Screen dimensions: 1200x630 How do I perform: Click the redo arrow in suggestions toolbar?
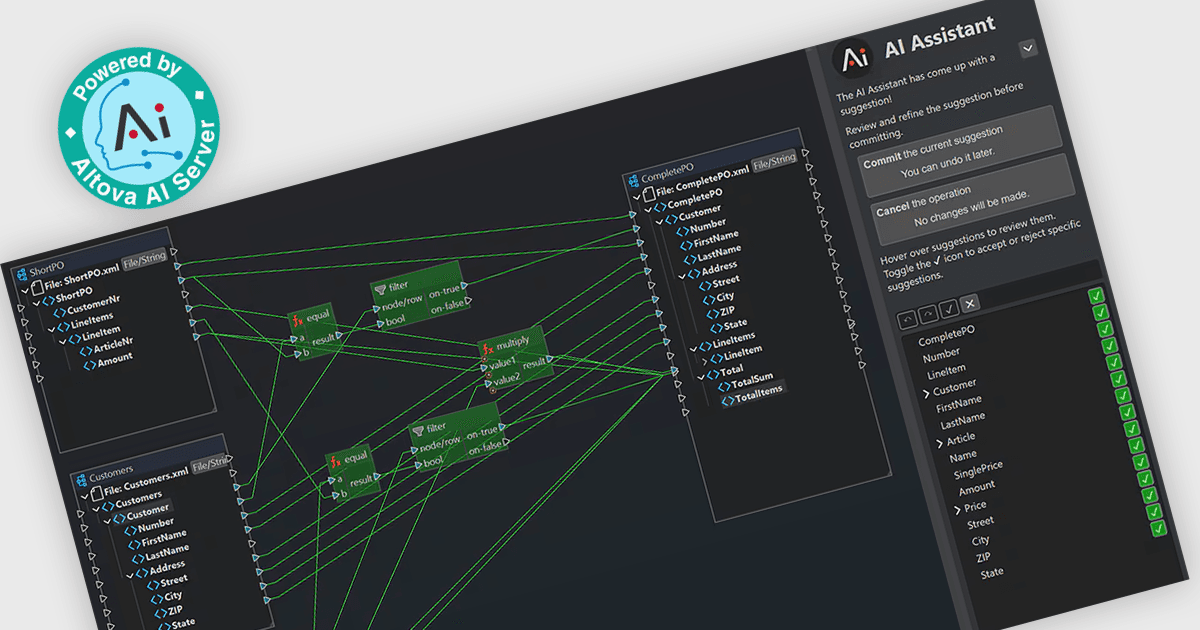pos(928,313)
